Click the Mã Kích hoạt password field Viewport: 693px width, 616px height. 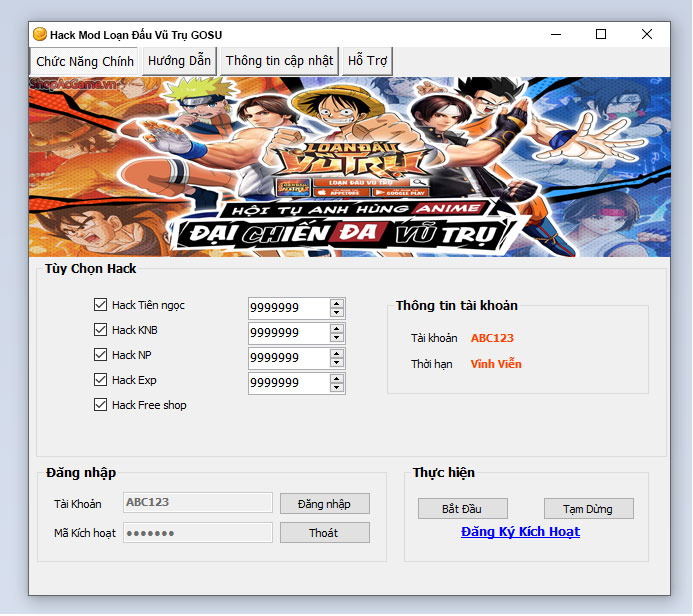point(198,533)
